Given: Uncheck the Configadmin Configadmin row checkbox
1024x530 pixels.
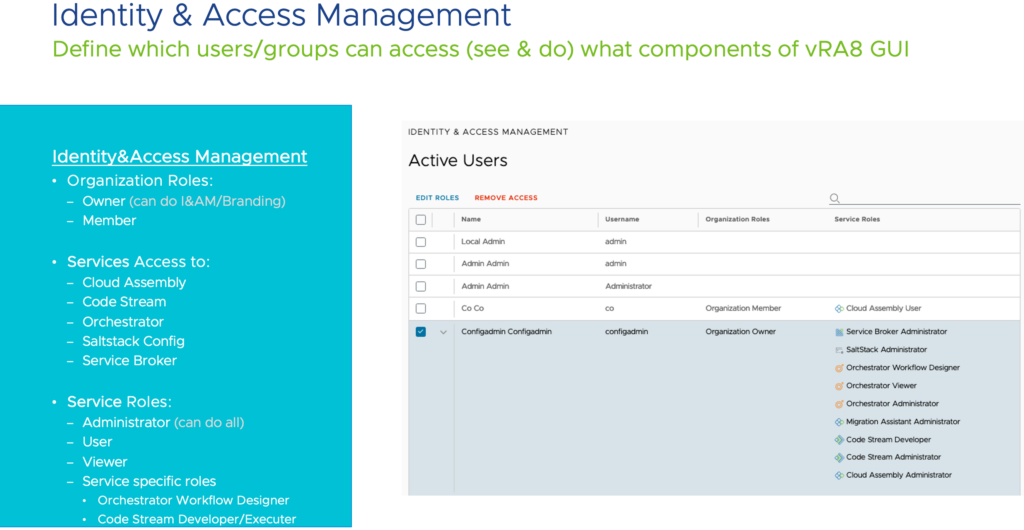Looking at the screenshot, I should (421, 332).
